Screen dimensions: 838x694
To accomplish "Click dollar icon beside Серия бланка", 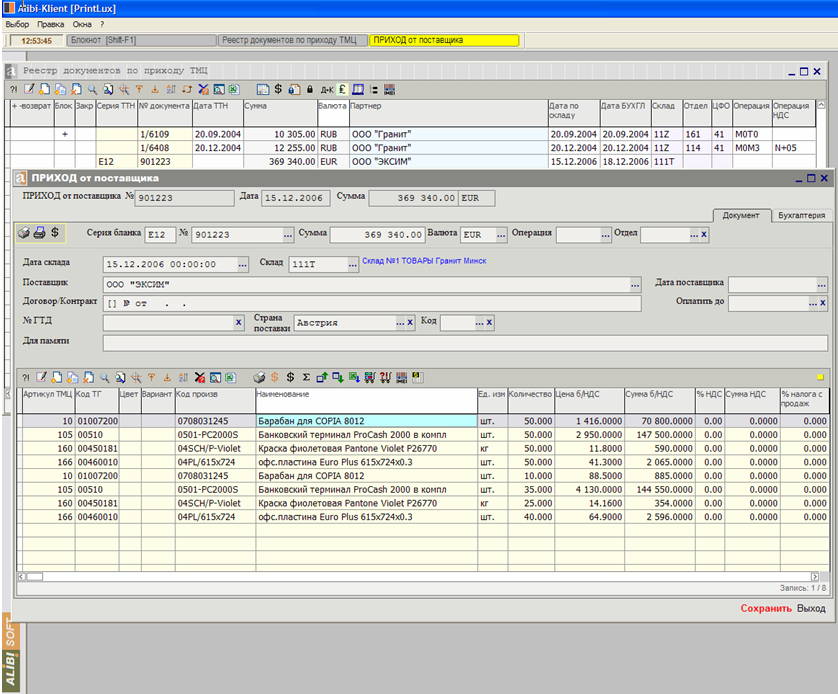I will click(x=55, y=233).
